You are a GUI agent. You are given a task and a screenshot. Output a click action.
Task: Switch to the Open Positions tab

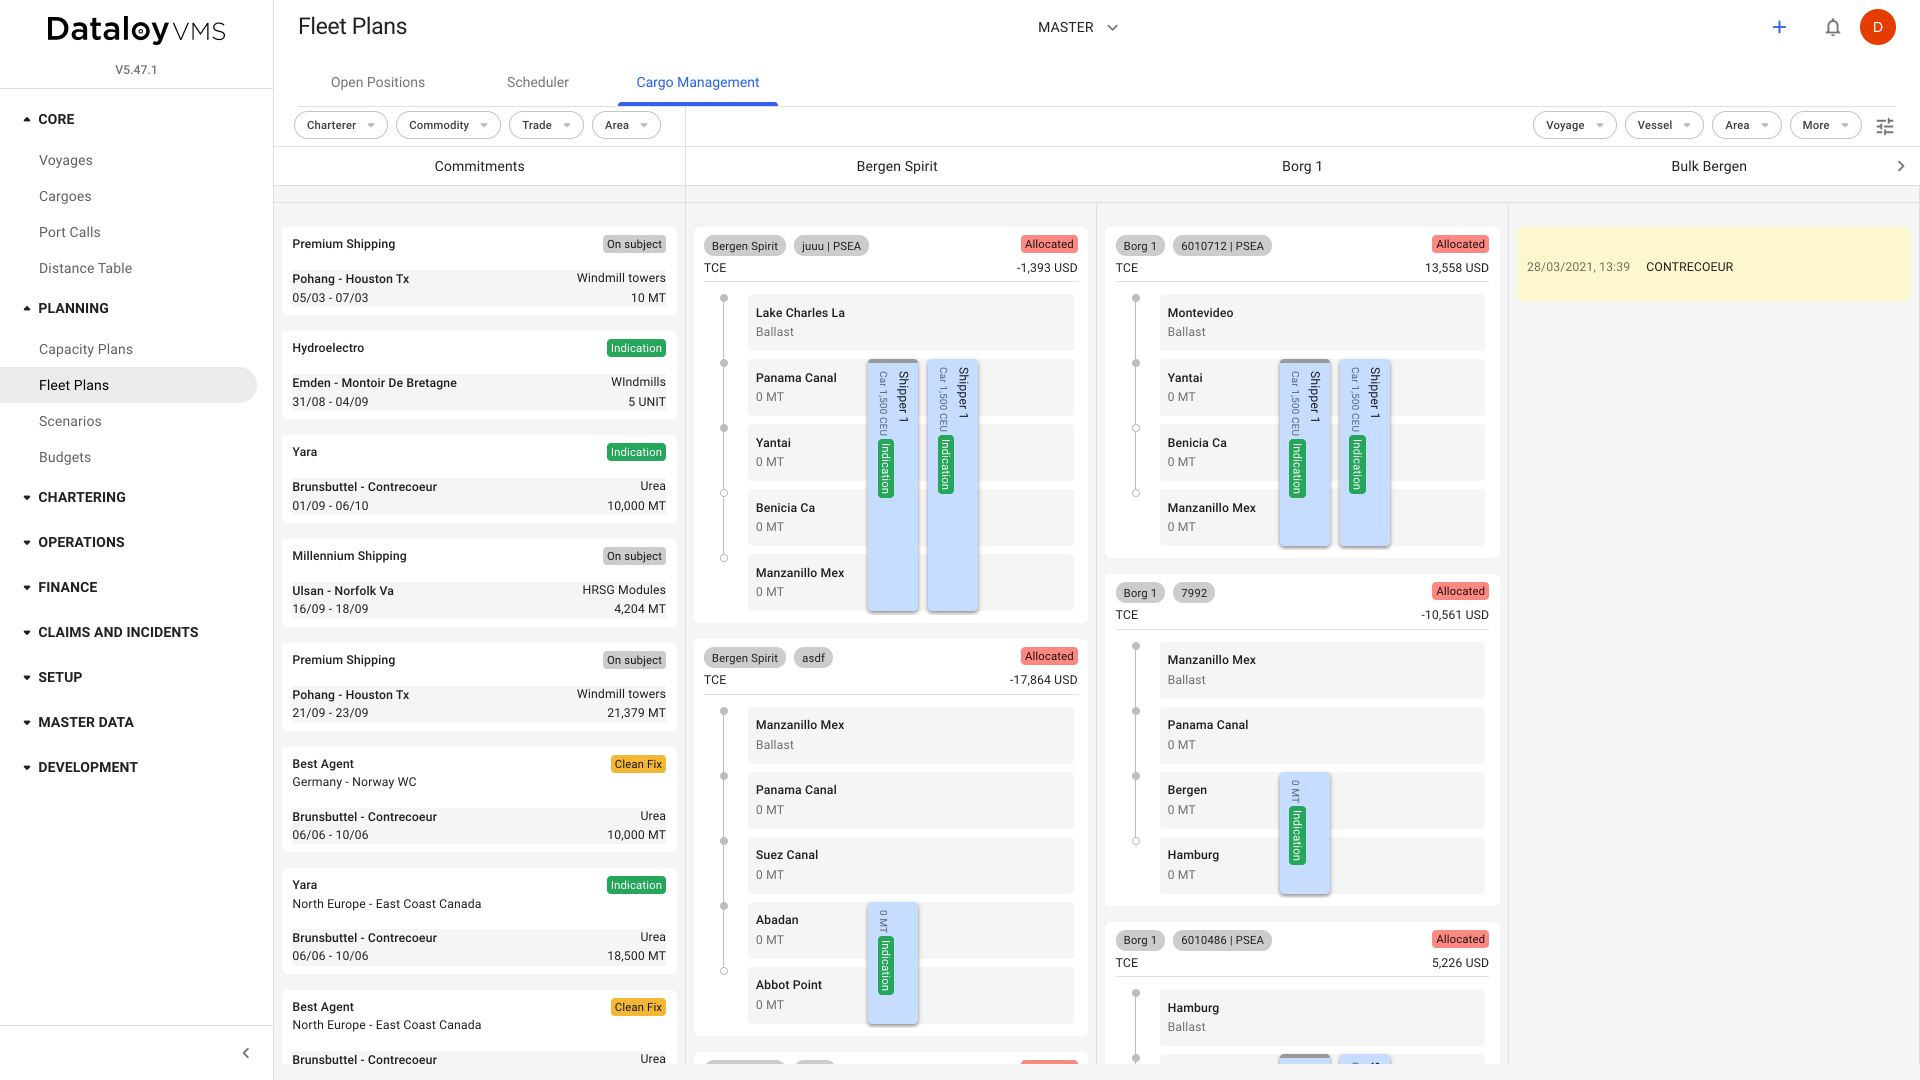tap(377, 82)
